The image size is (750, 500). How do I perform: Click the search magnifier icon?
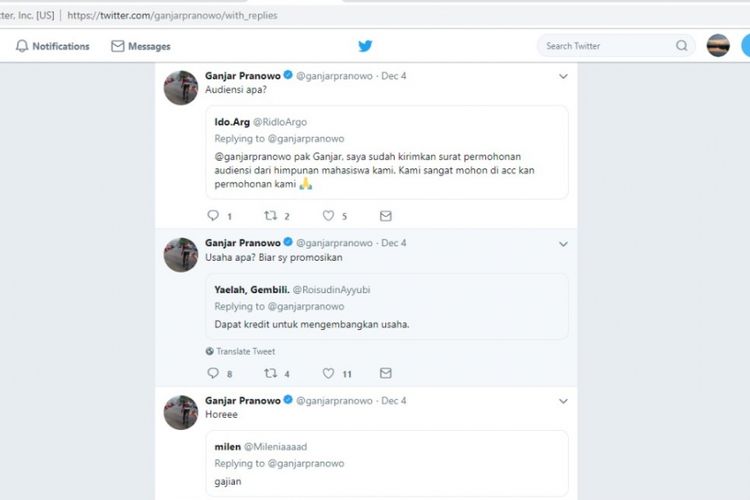tap(682, 46)
